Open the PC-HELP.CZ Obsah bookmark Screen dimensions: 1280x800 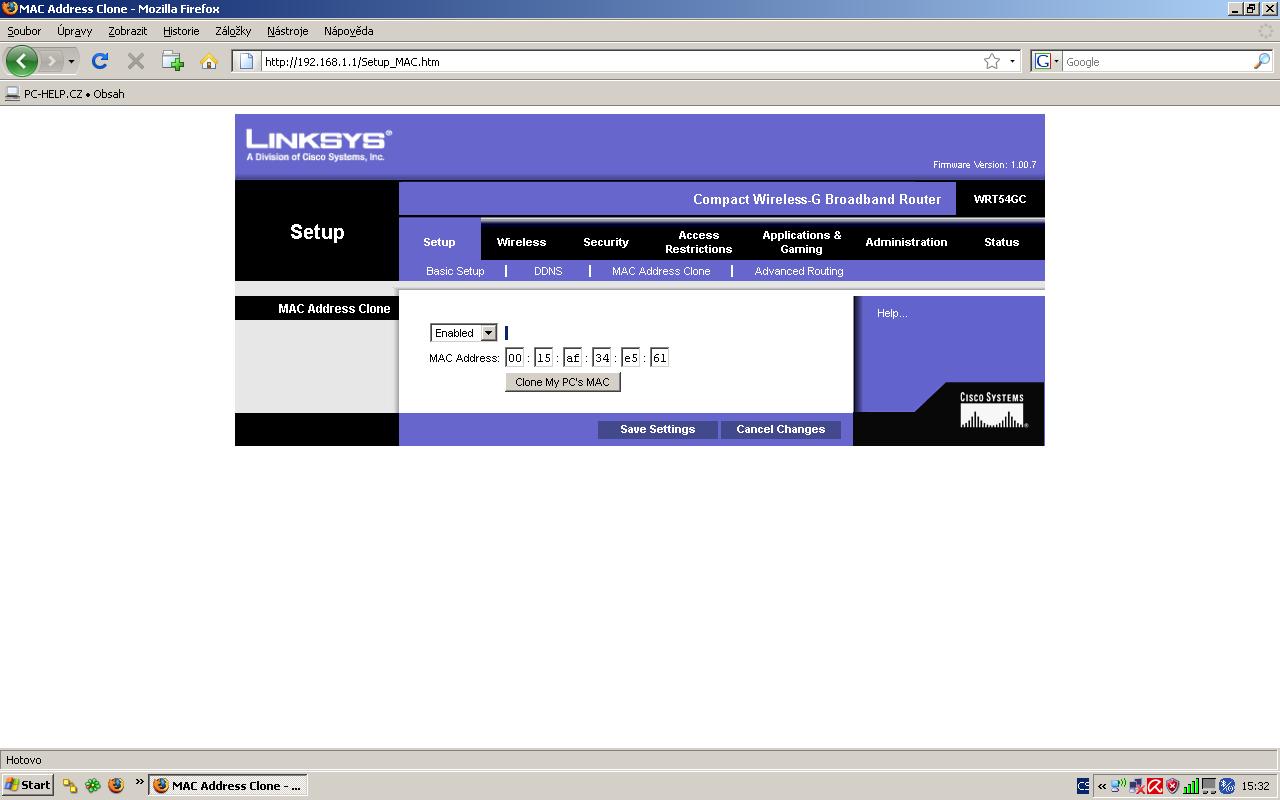(x=65, y=94)
